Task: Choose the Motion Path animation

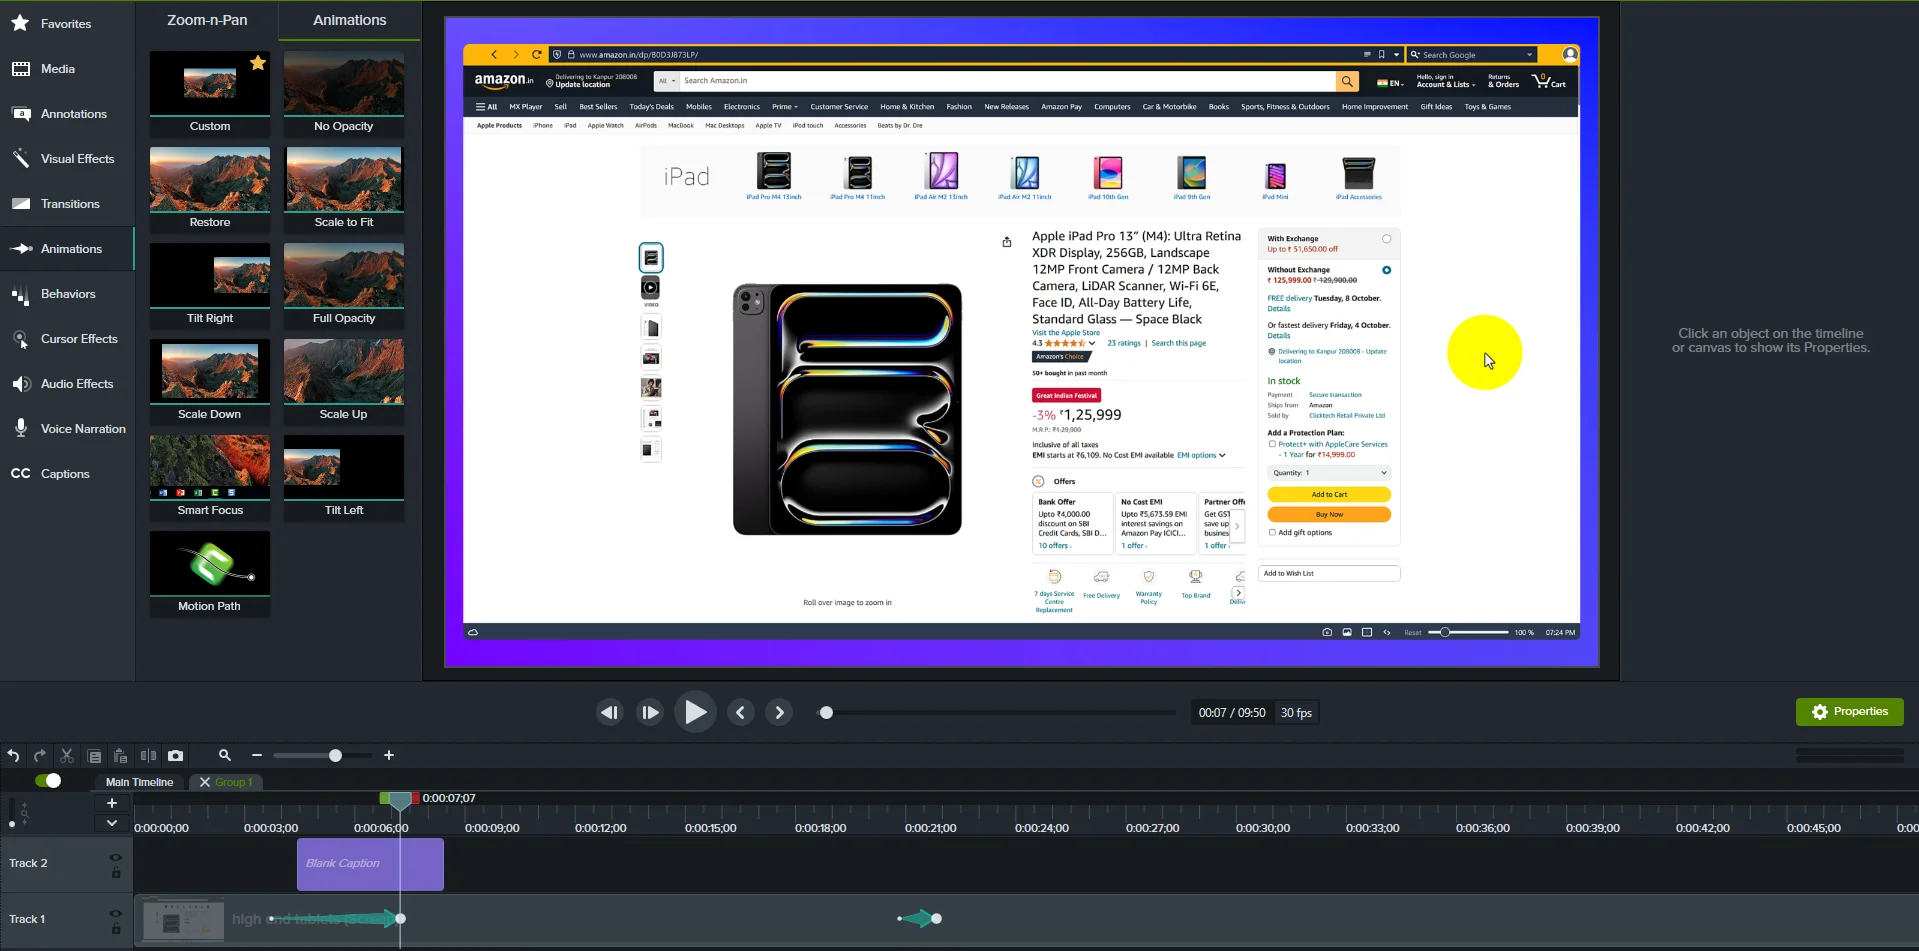Action: tap(210, 573)
